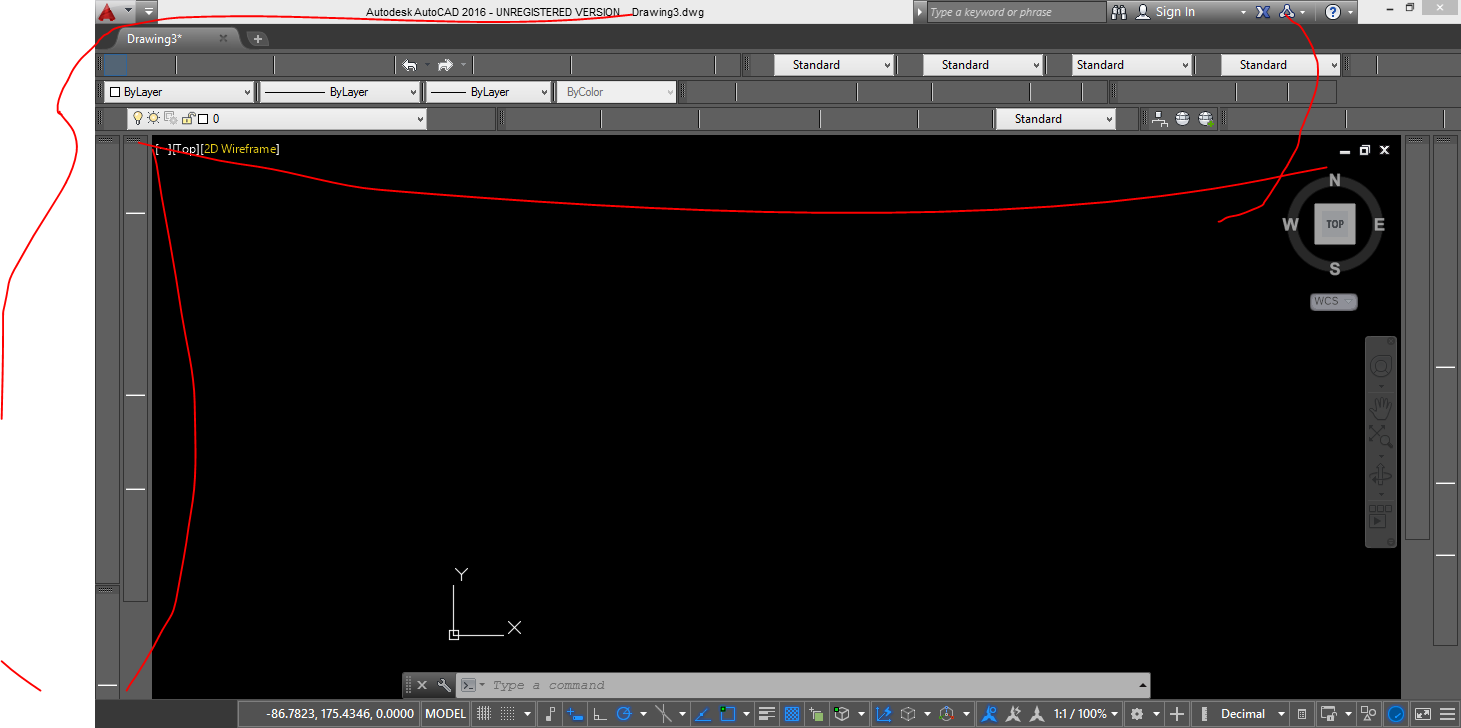Click the Sign In button
Screen dimensions: 1461x728
(1175, 12)
